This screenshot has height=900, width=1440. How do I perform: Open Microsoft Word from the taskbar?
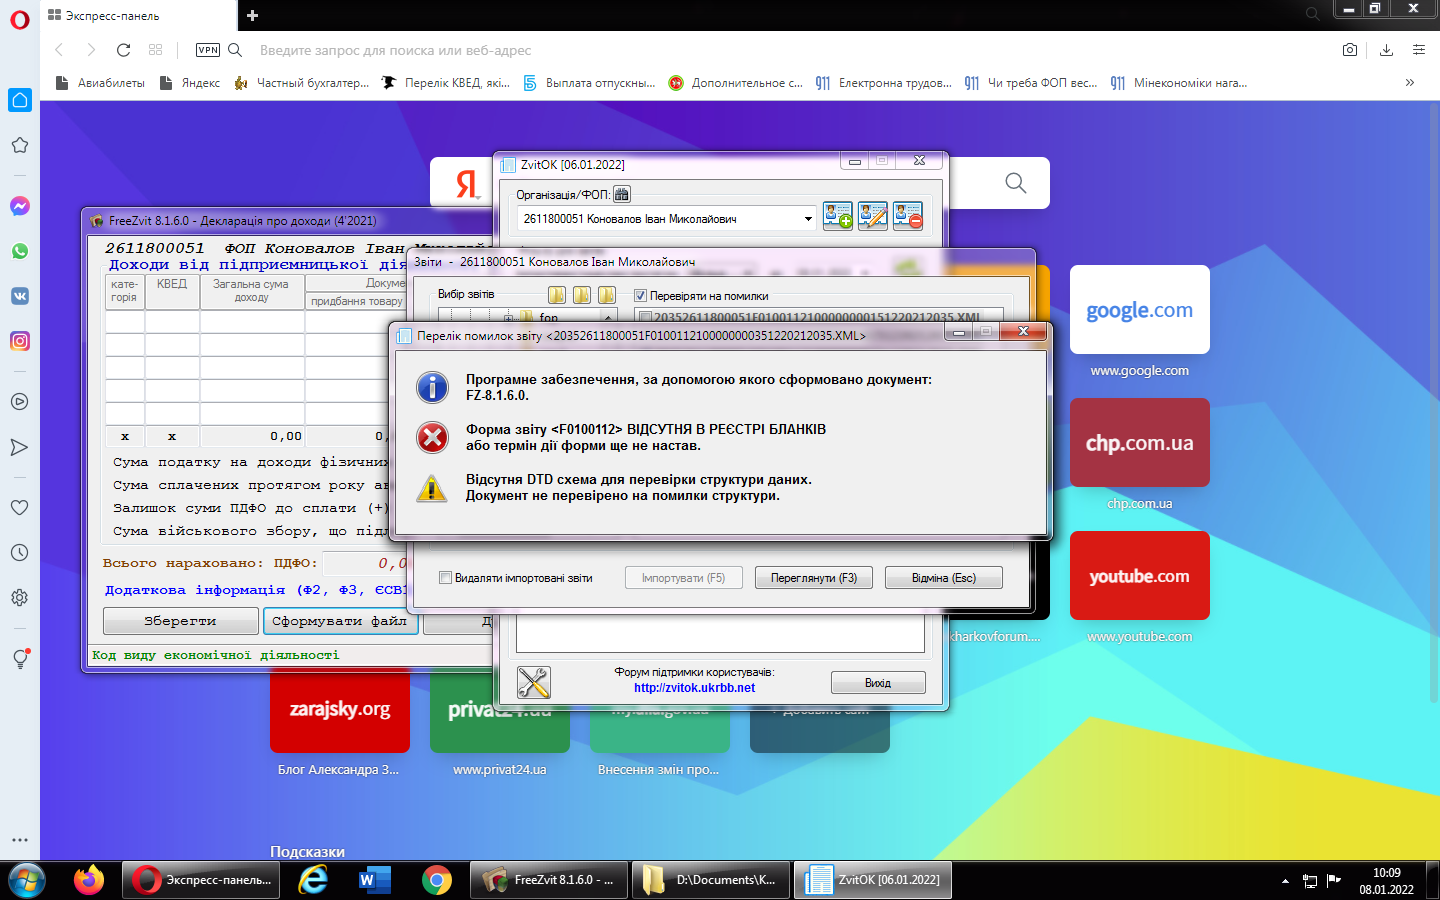(374, 880)
